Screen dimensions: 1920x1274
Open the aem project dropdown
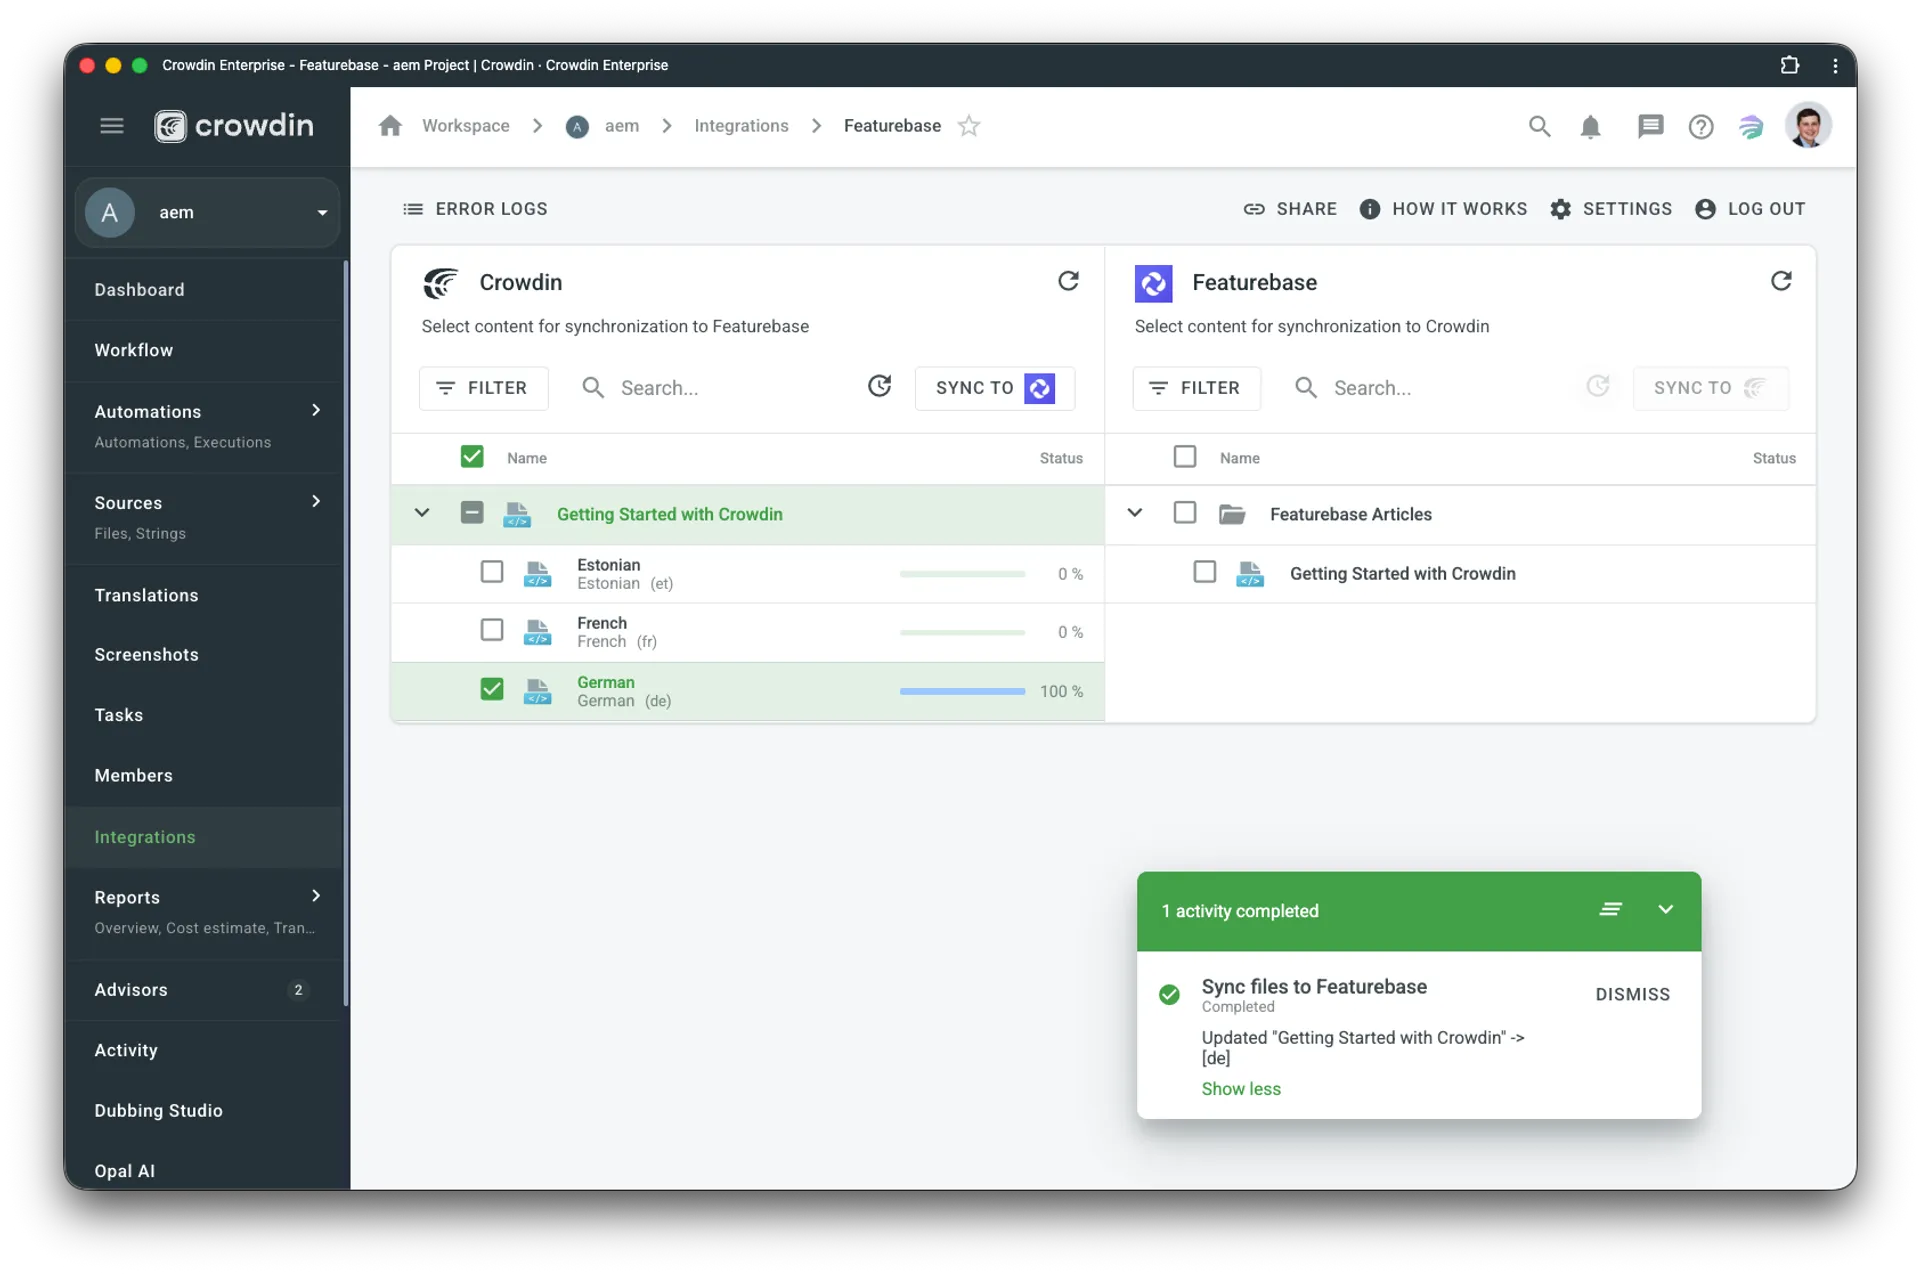207,212
